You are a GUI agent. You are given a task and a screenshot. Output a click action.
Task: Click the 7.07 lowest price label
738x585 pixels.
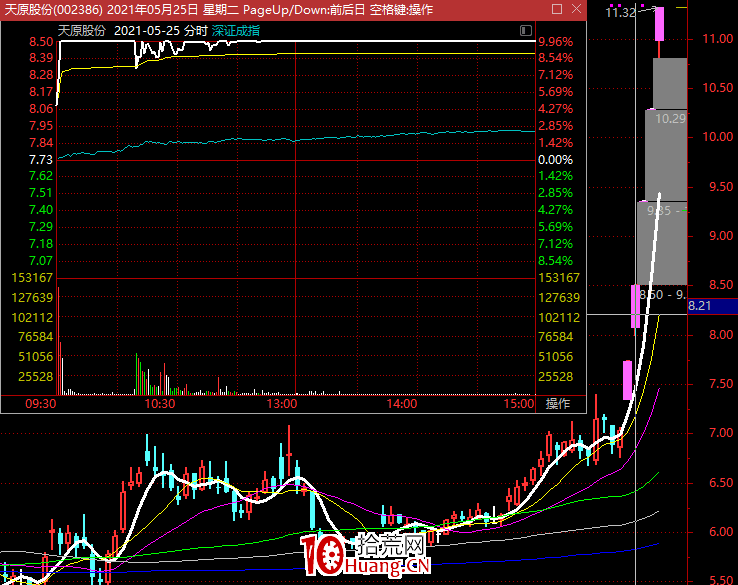point(41,260)
